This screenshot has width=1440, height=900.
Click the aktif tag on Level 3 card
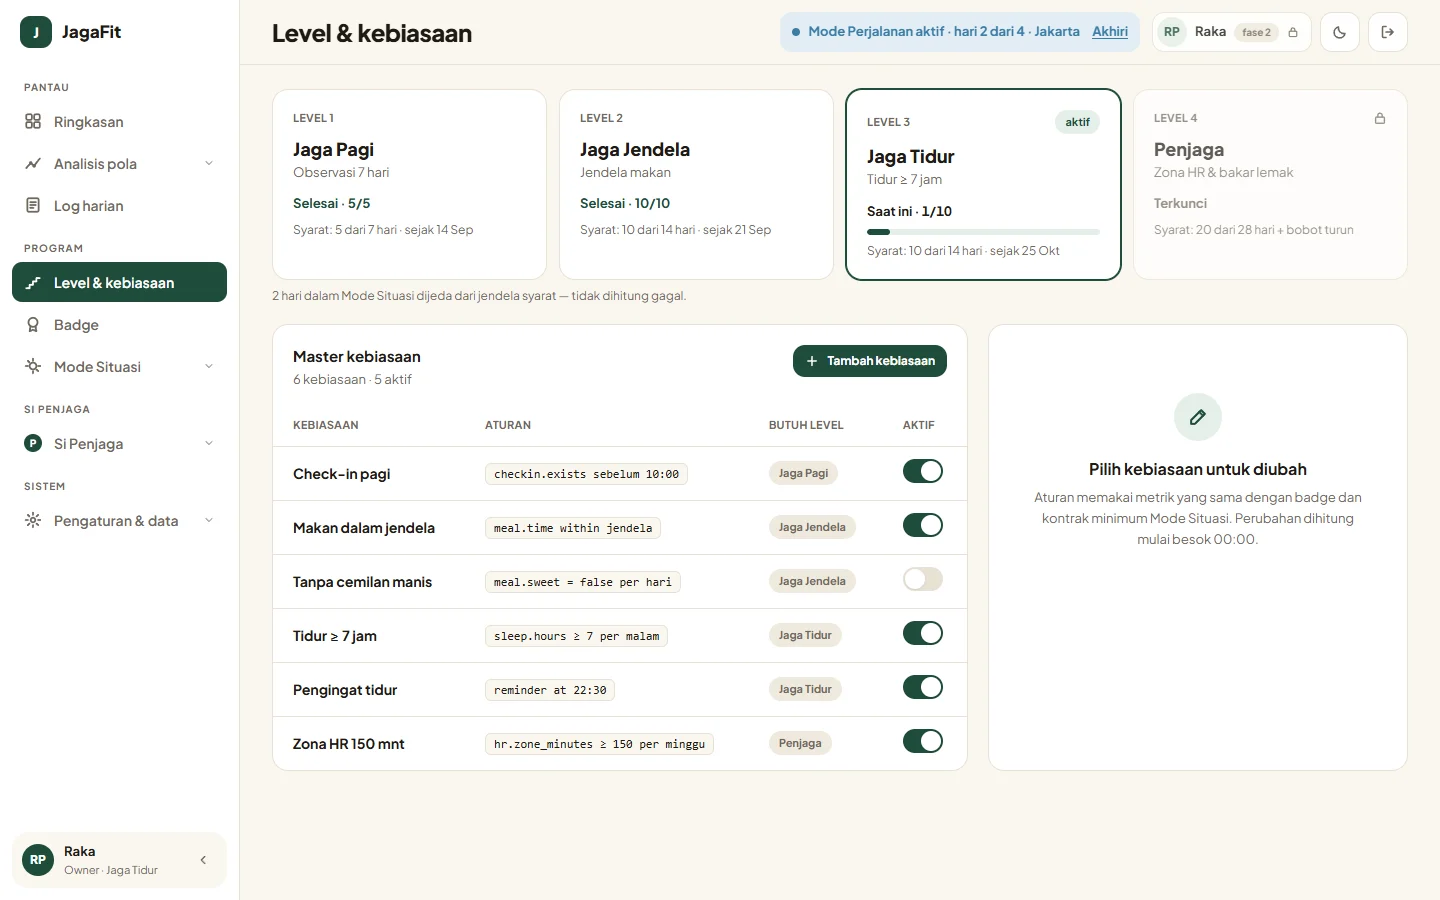click(1077, 122)
